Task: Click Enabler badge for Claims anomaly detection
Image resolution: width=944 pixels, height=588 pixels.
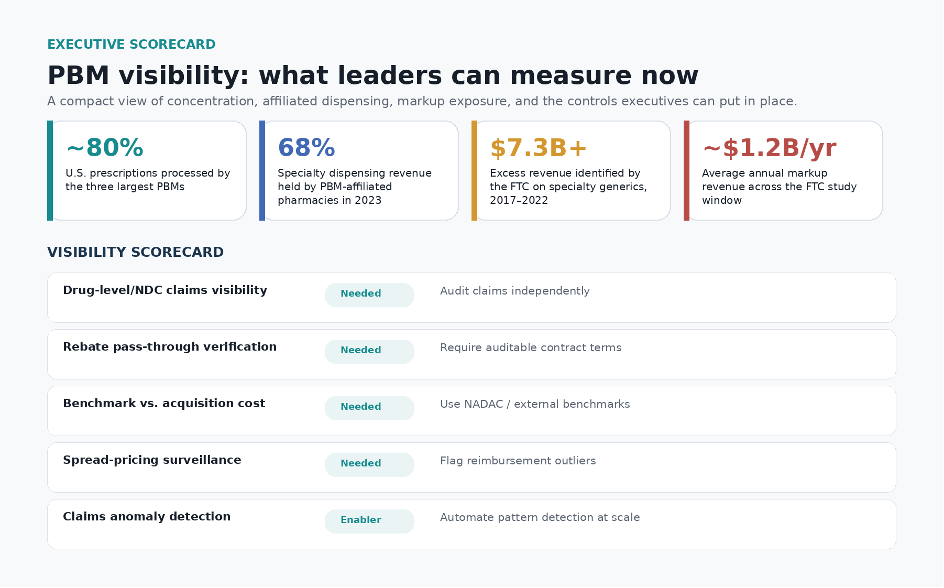Action: [x=370, y=521]
